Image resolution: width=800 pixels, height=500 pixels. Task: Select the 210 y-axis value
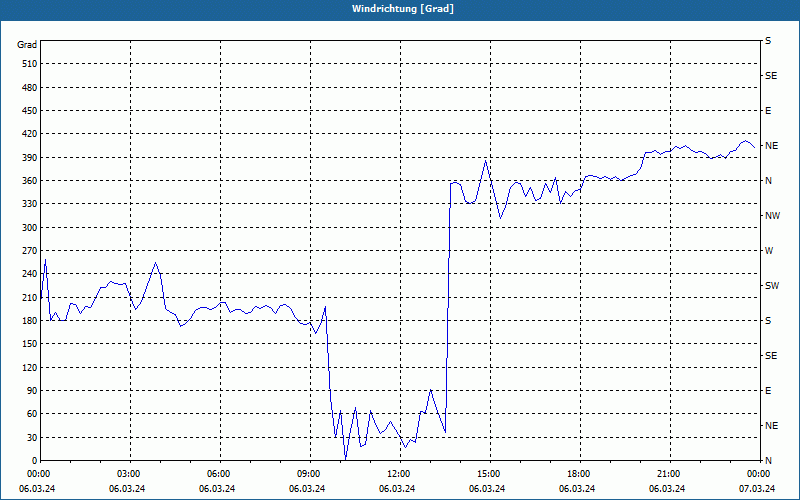30,297
